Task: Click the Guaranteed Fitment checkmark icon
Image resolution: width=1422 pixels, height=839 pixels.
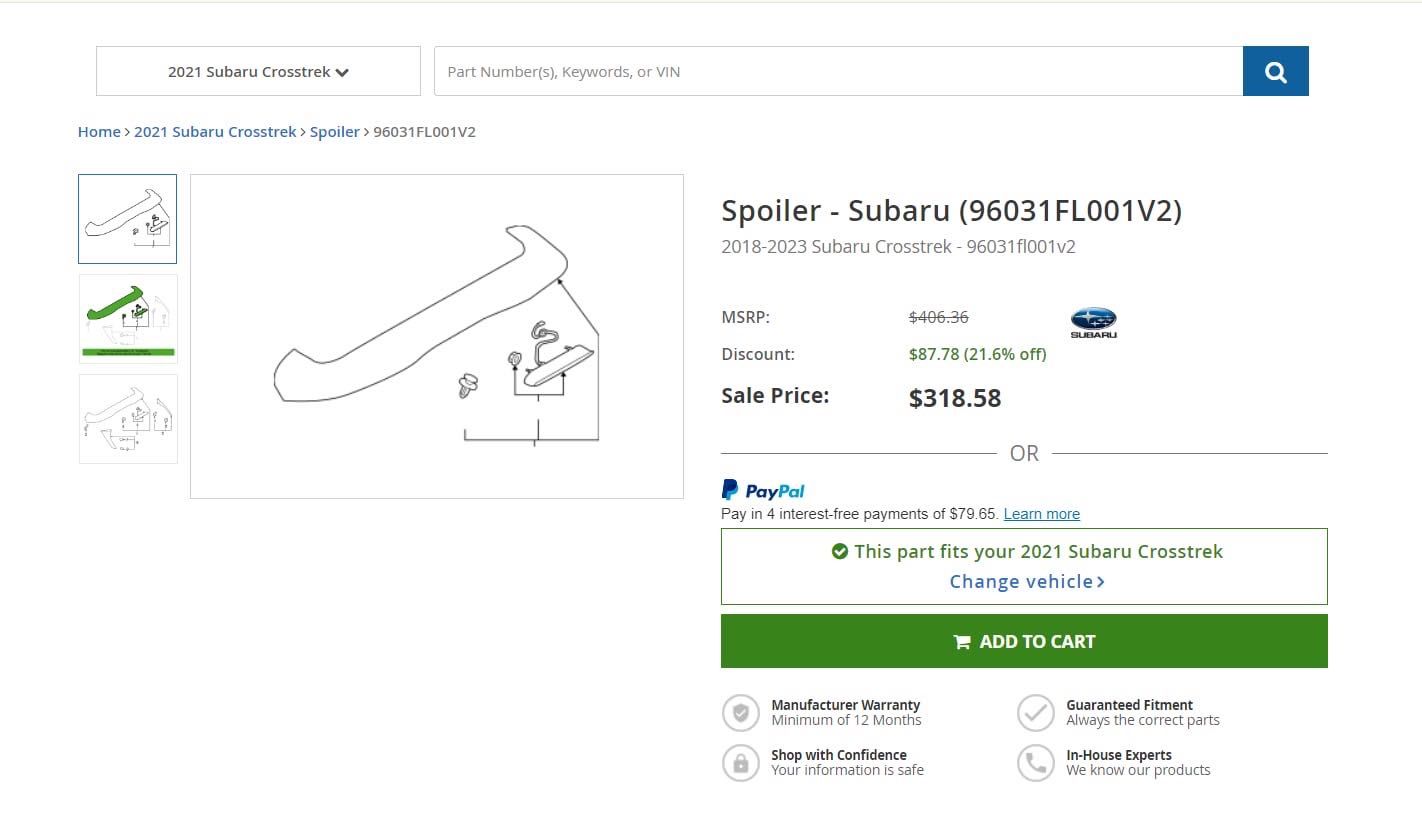Action: (1036, 713)
